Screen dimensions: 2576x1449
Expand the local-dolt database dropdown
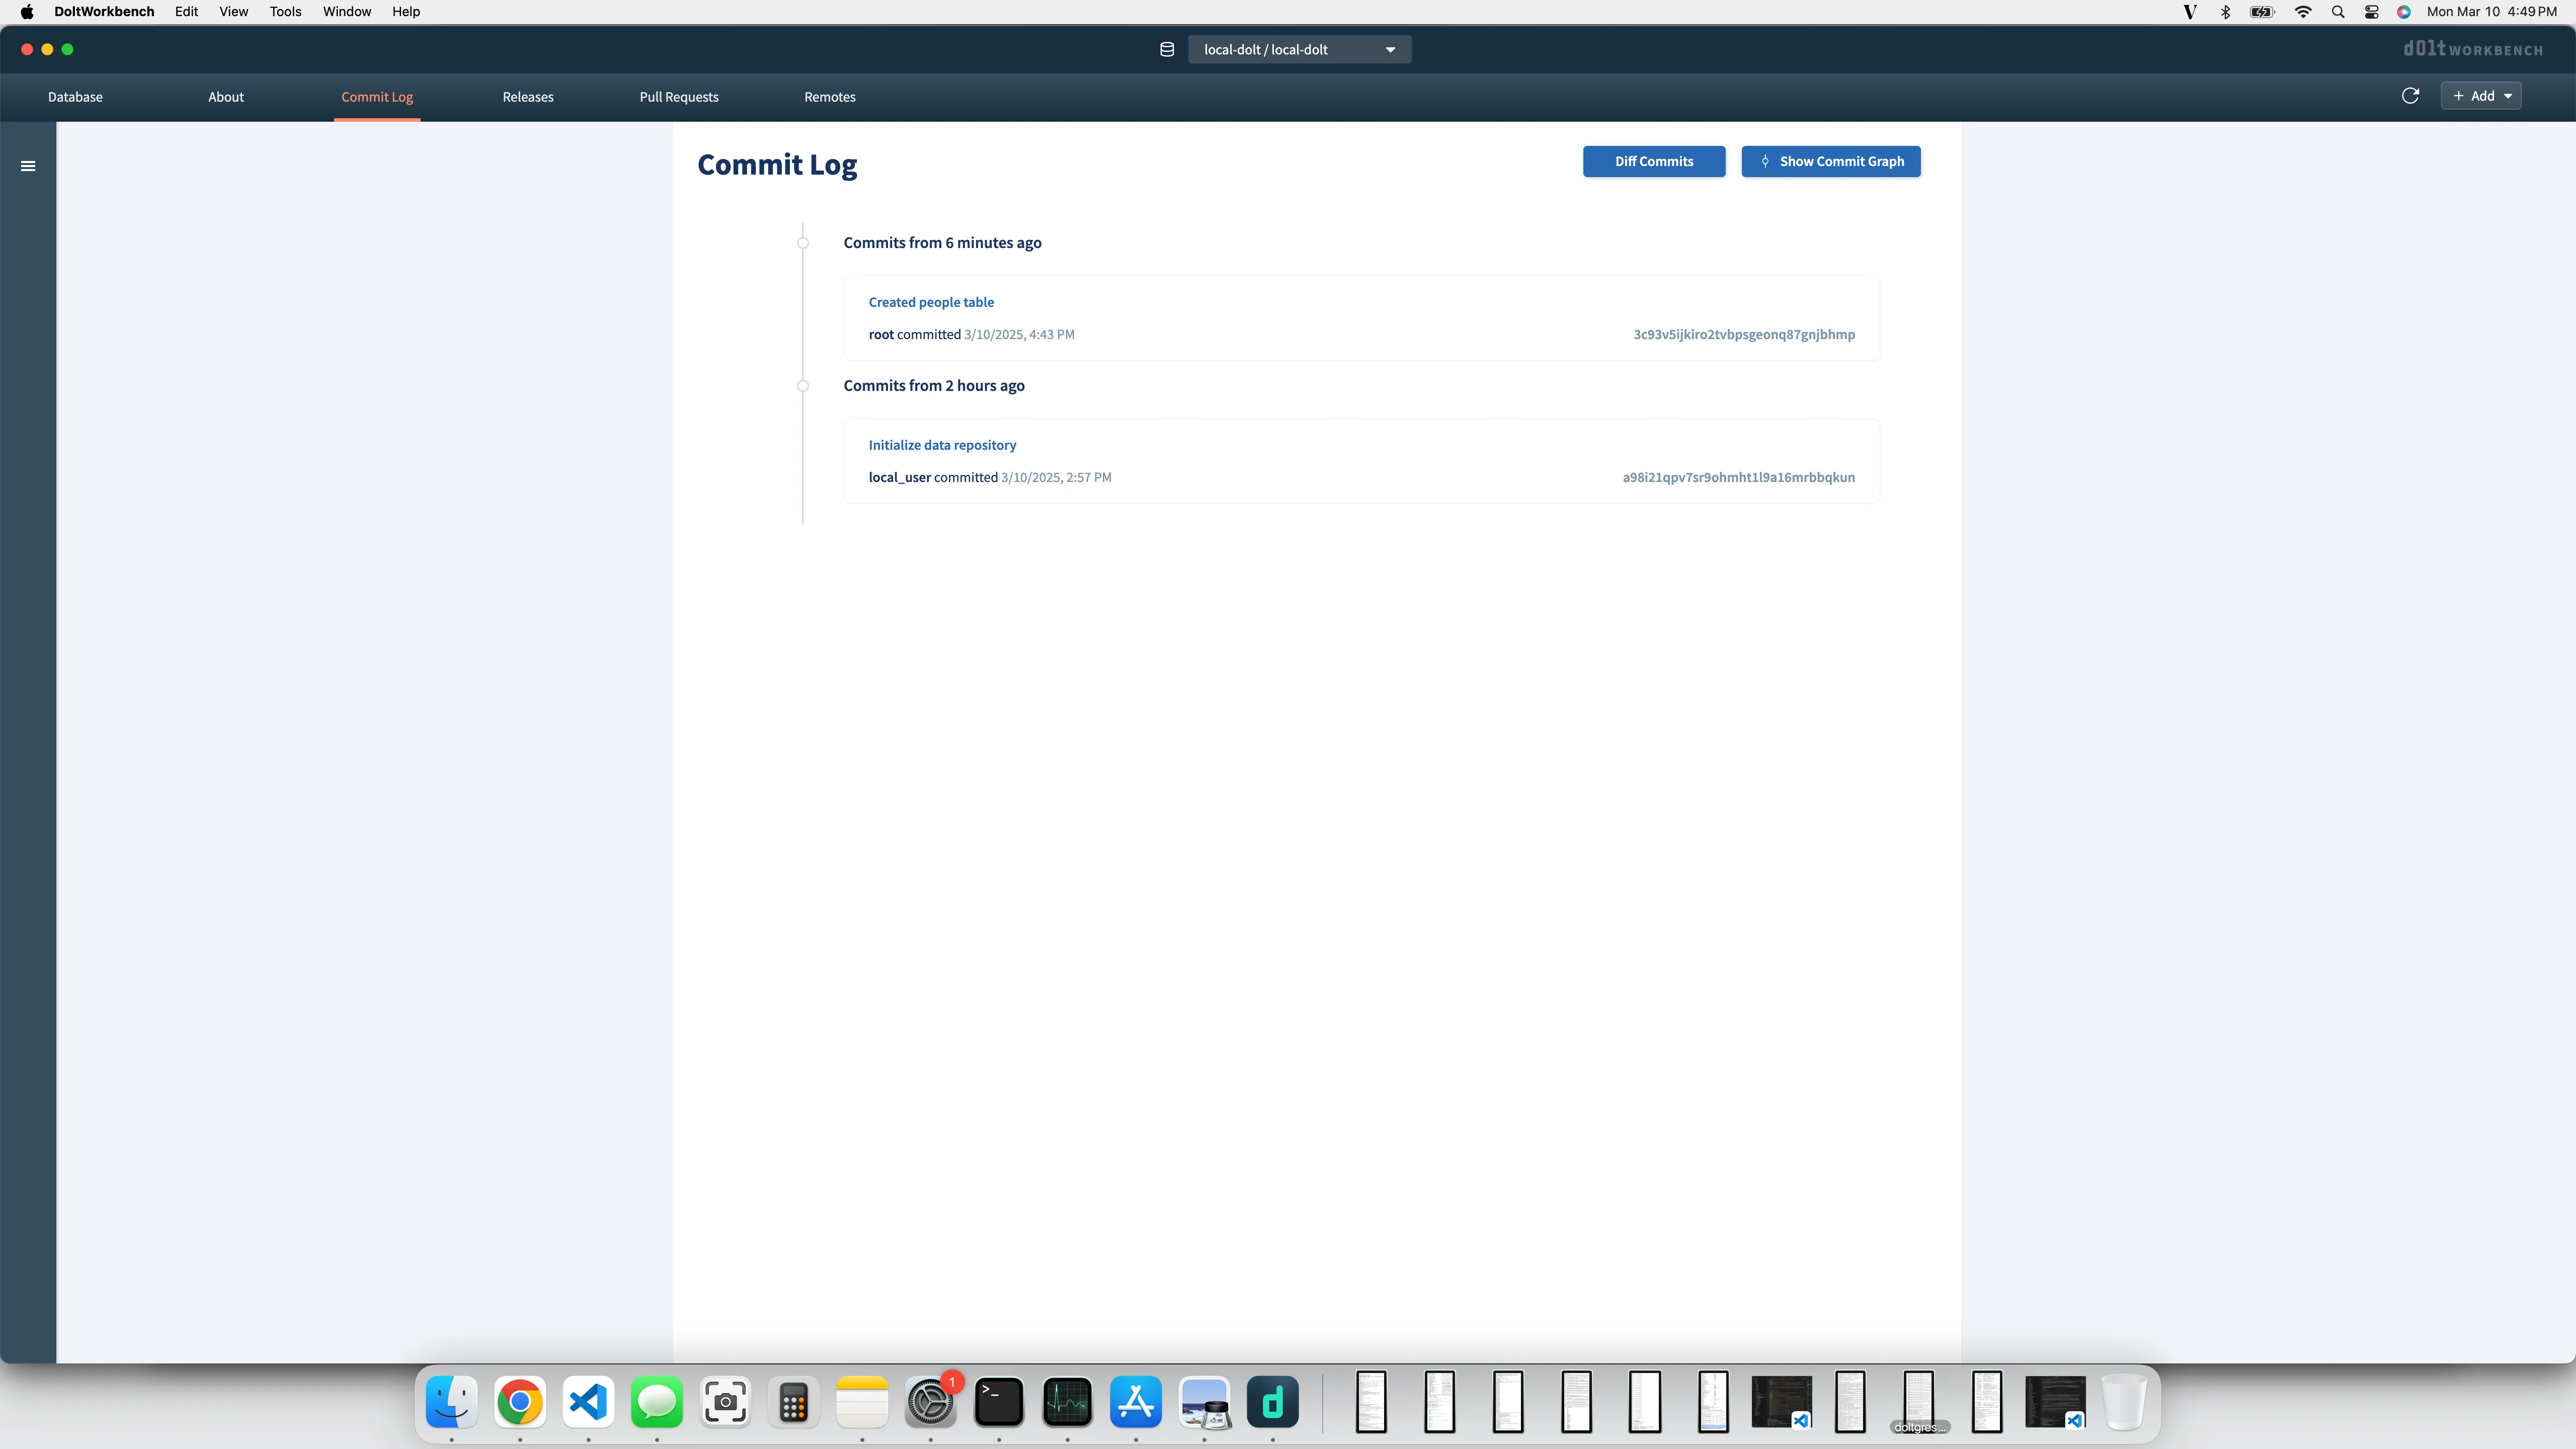[x=1299, y=49]
